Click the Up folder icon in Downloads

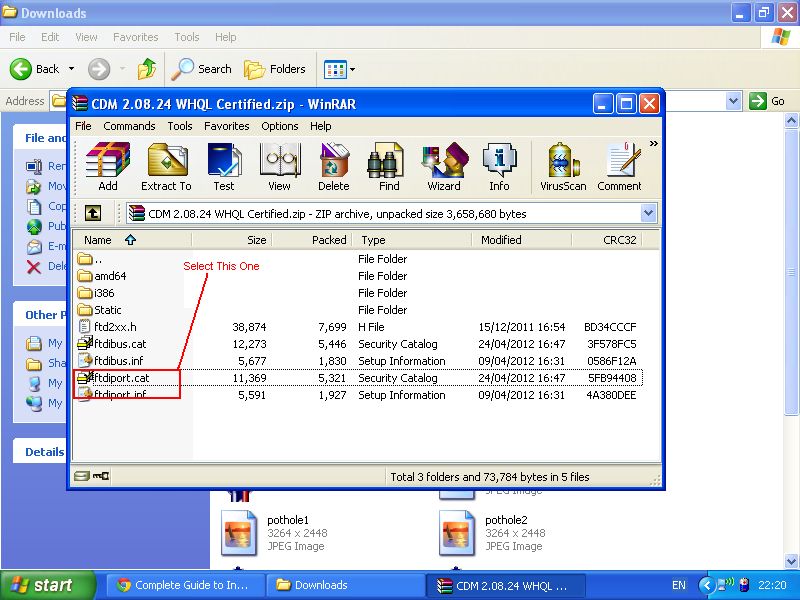click(x=147, y=69)
